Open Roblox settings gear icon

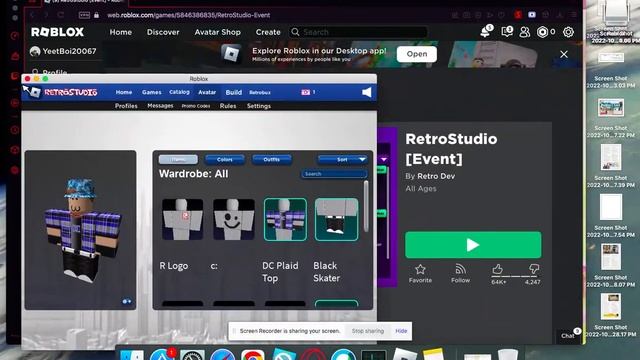[568, 32]
